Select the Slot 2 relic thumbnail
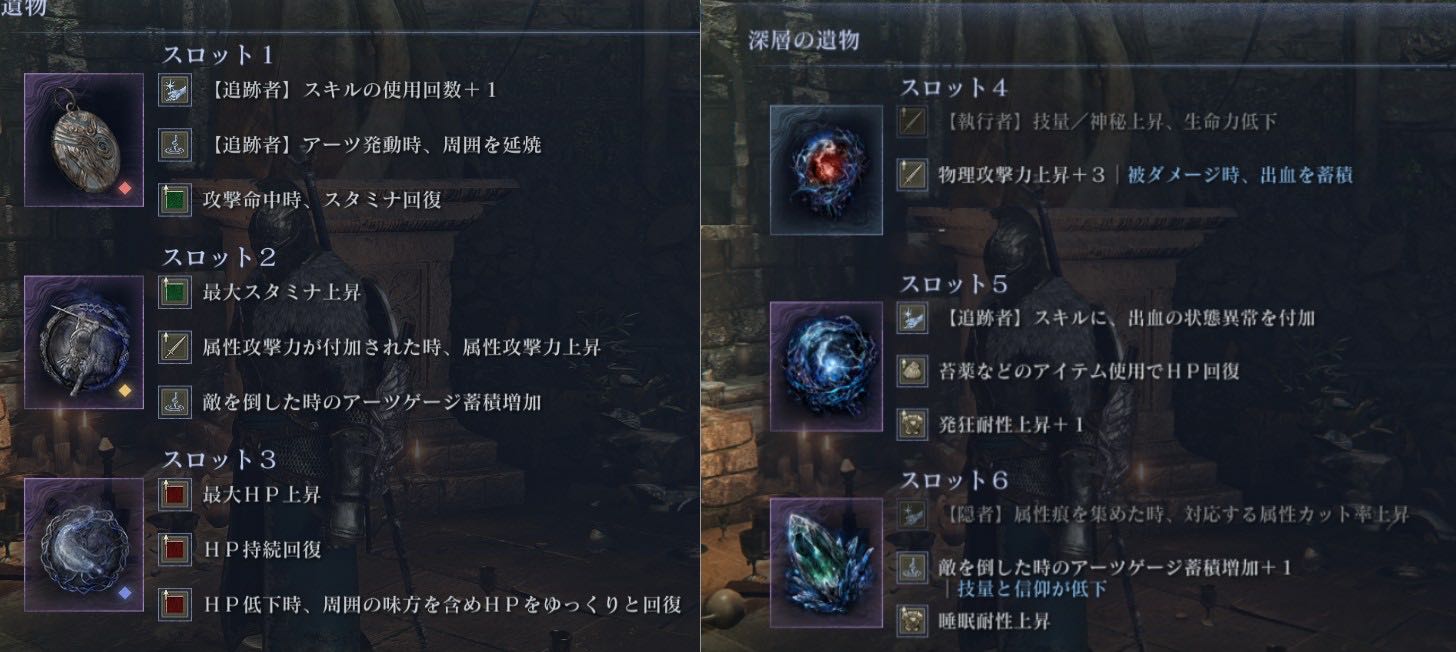 point(84,342)
